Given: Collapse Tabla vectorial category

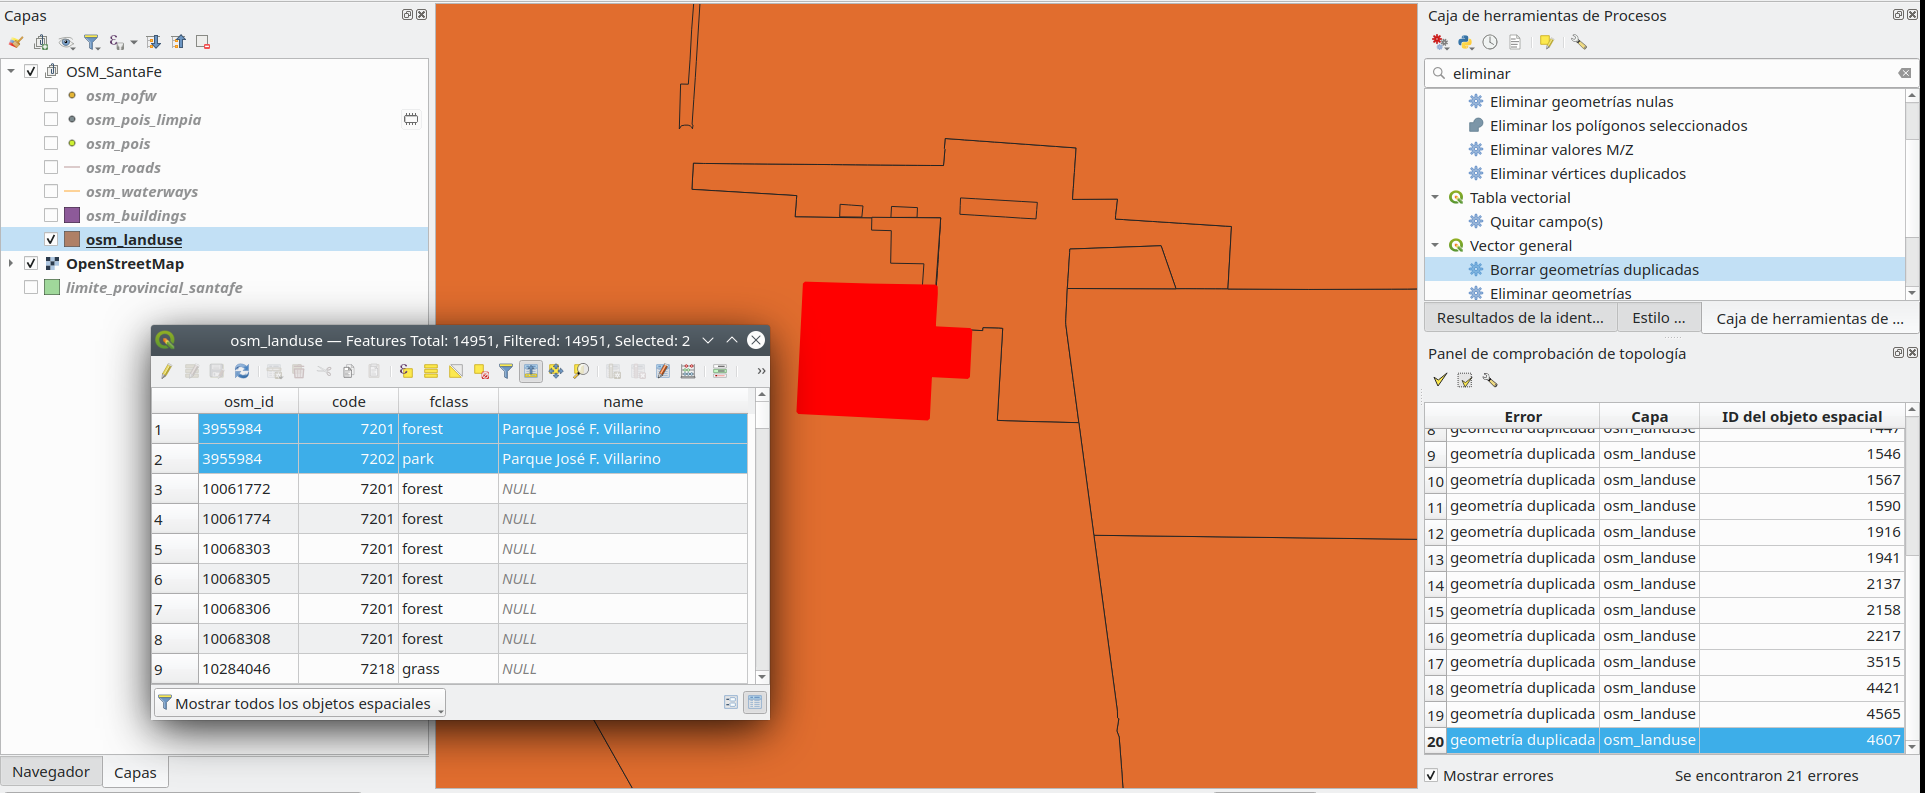Looking at the screenshot, I should coord(1435,197).
